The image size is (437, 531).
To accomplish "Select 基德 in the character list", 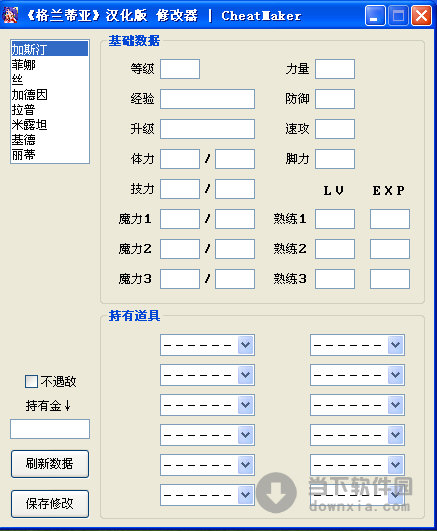I will coord(50,140).
